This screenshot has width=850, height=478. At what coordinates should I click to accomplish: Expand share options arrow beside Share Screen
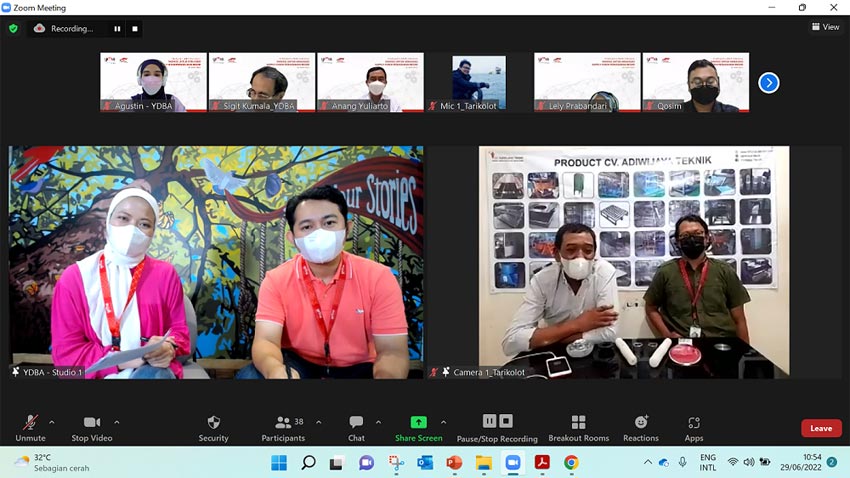[443, 422]
